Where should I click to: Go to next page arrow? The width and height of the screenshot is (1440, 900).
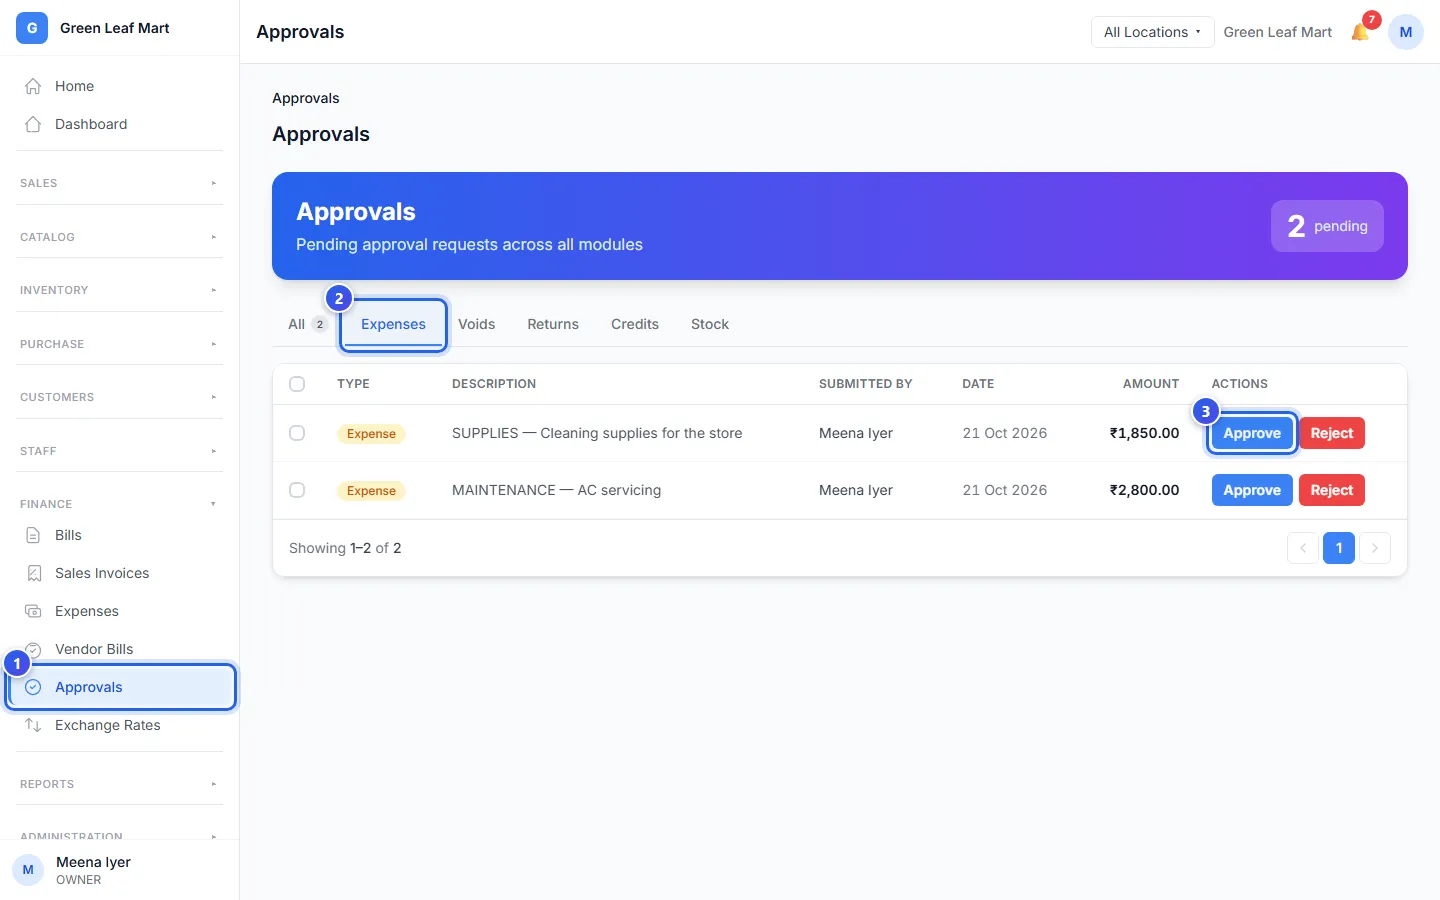[x=1375, y=548]
